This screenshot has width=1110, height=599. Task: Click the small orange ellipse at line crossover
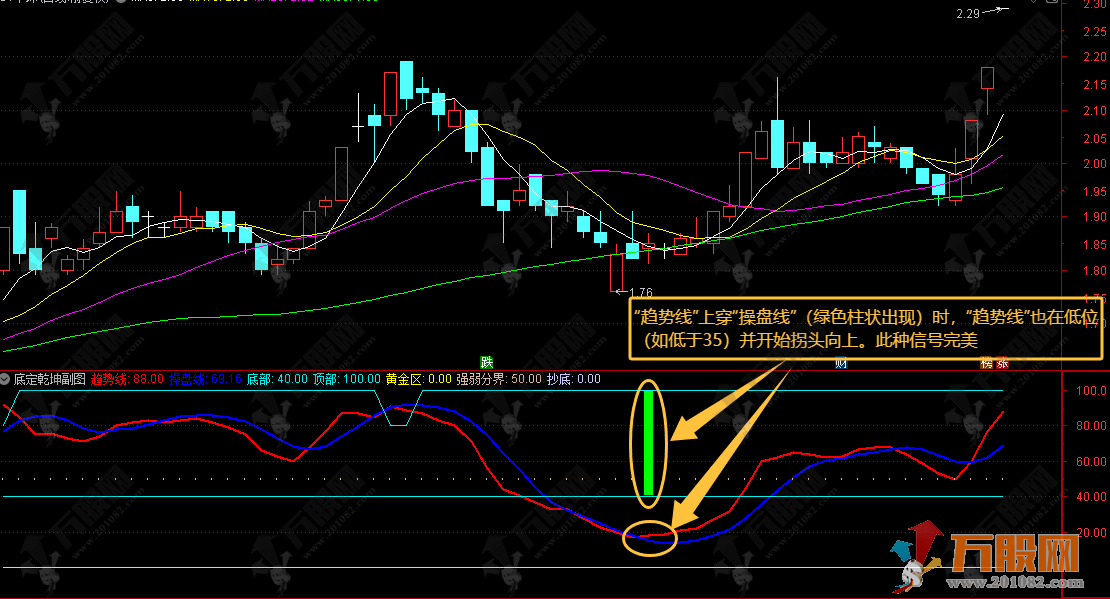pyautogui.click(x=650, y=538)
